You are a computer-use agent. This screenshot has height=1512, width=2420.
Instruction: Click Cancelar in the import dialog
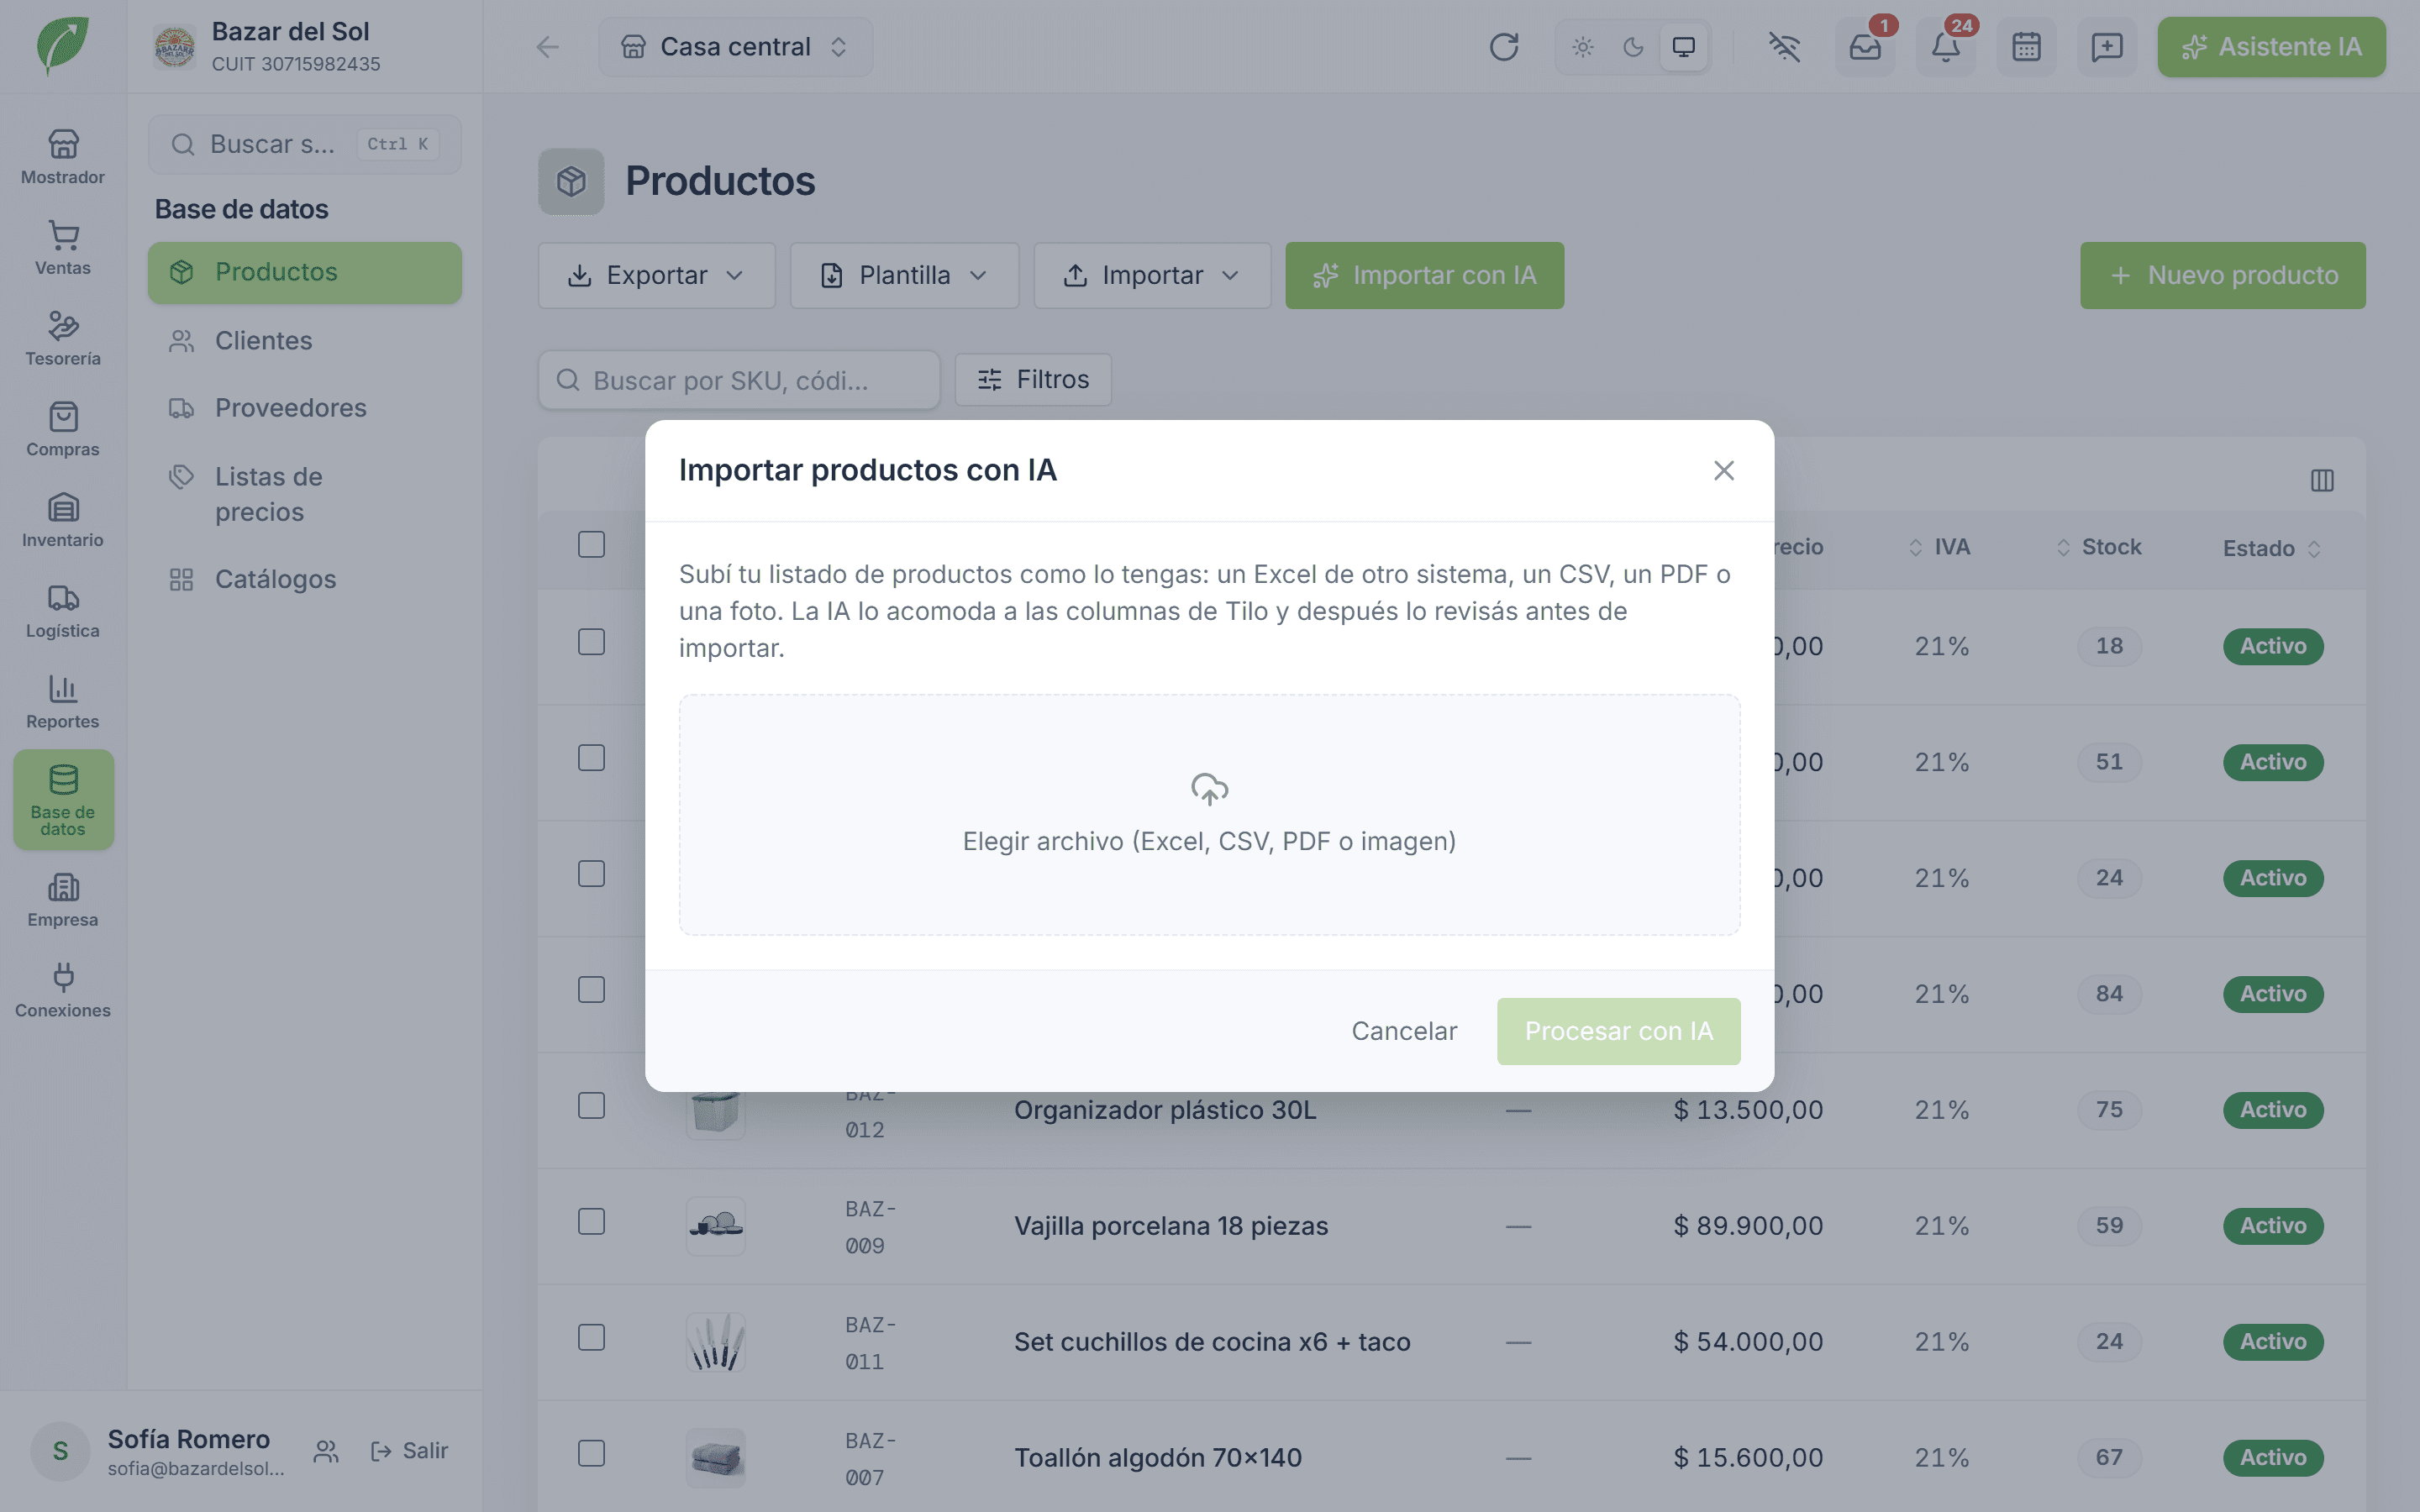[1404, 1031]
